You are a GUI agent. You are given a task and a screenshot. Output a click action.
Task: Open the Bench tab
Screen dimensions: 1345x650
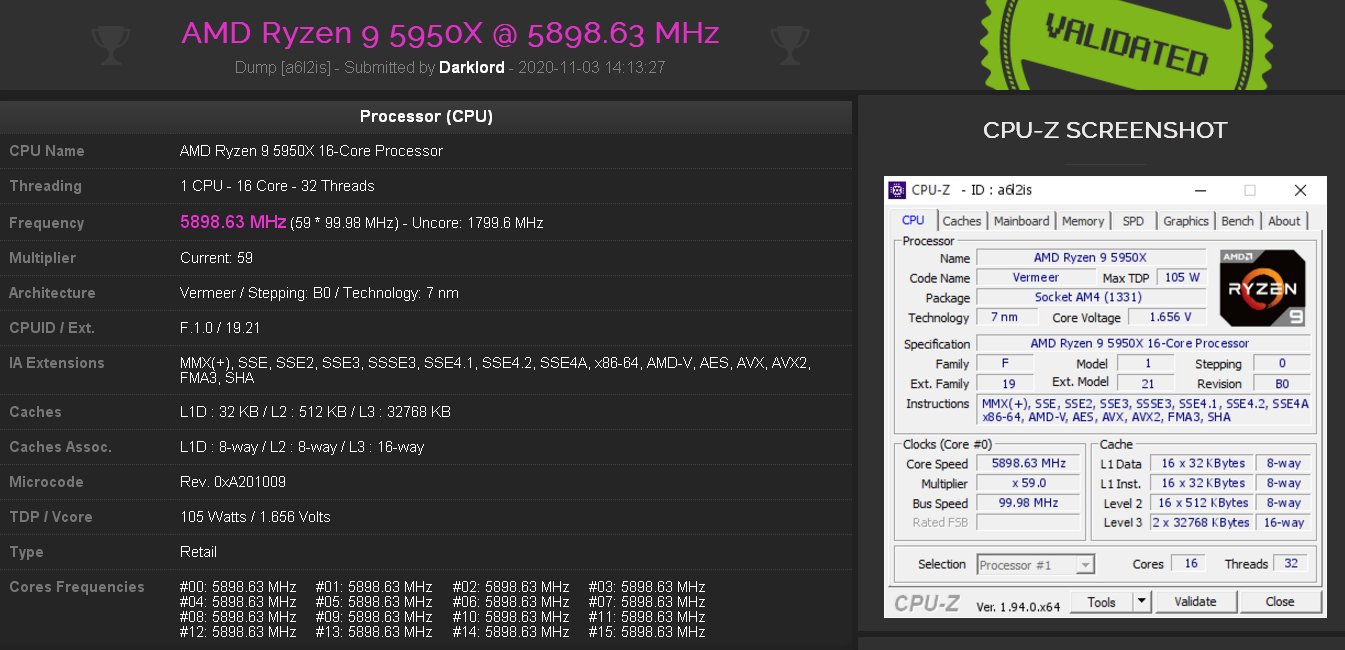(1237, 221)
